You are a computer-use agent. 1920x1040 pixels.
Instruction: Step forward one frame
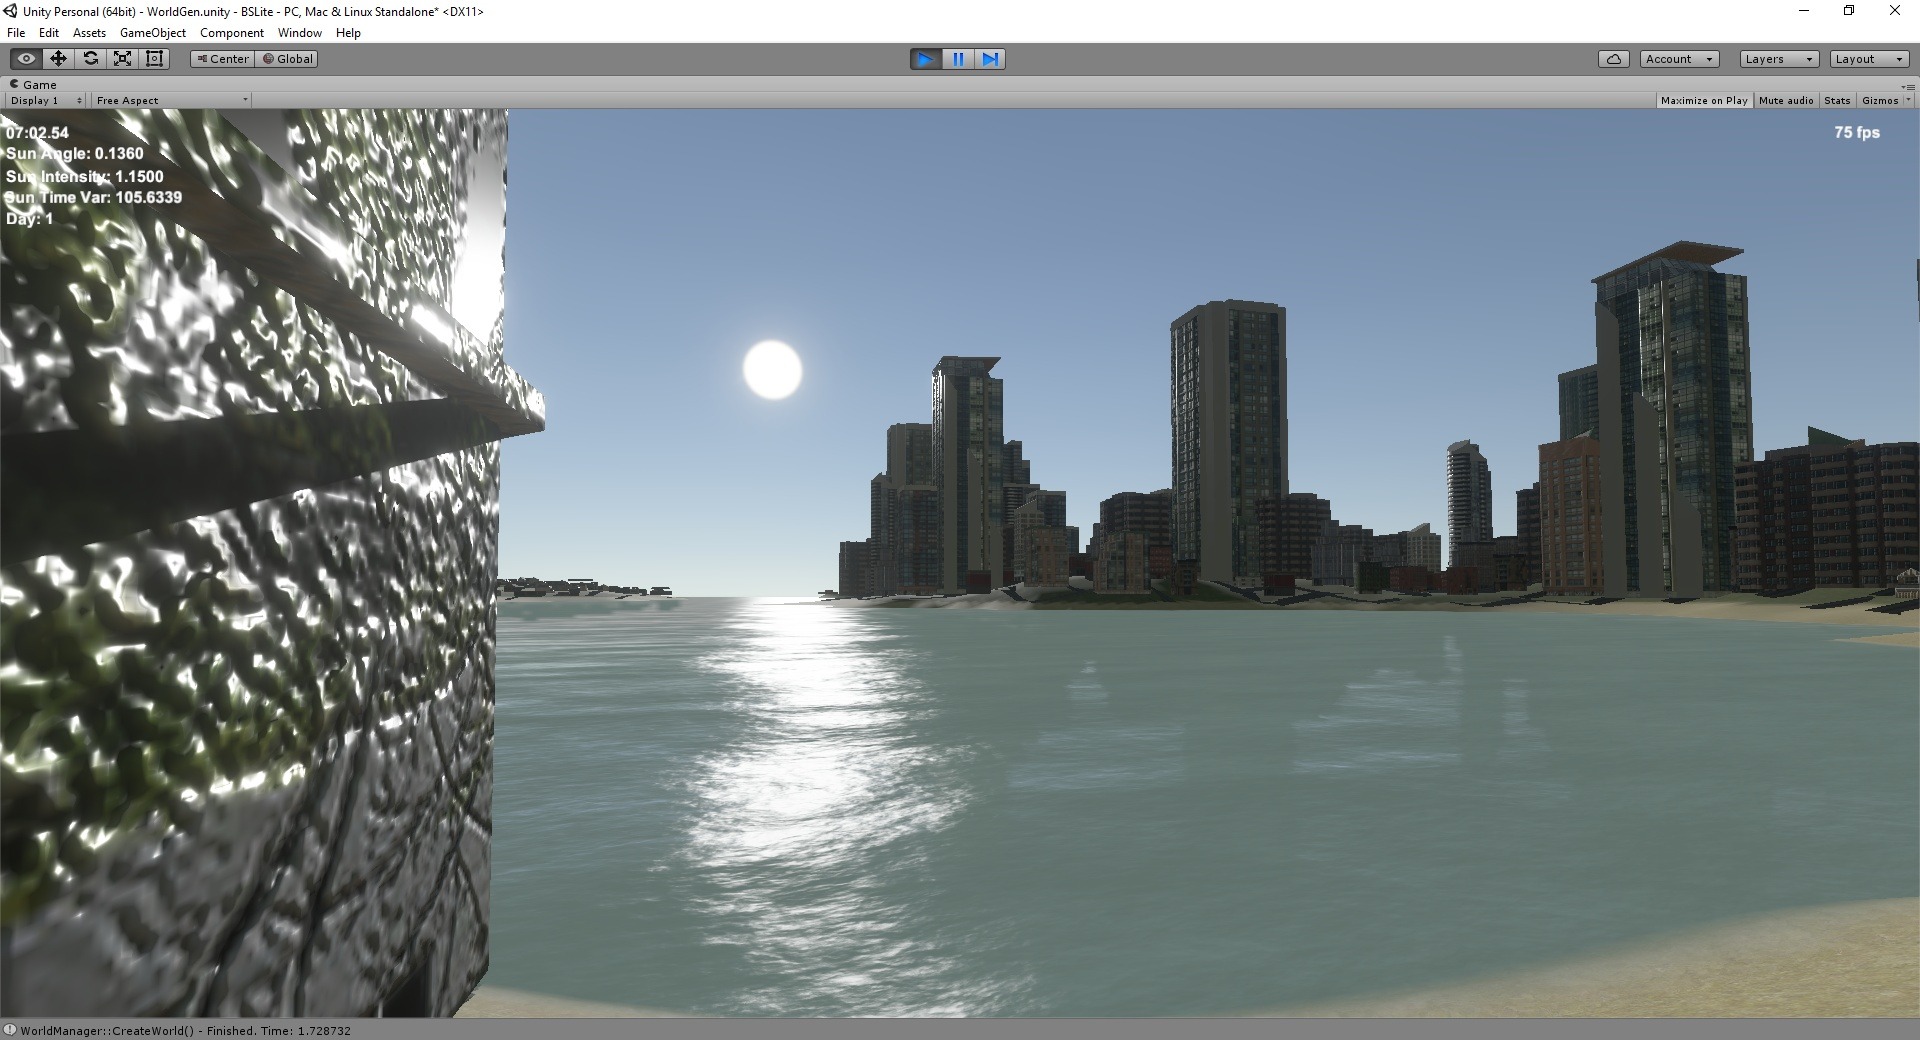pyautogui.click(x=990, y=59)
